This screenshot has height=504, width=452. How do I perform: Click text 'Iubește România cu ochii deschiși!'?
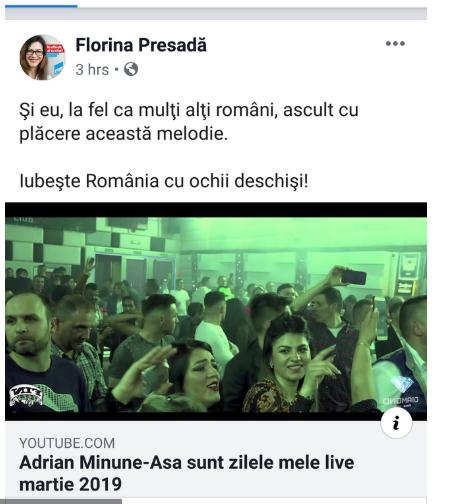point(164,181)
